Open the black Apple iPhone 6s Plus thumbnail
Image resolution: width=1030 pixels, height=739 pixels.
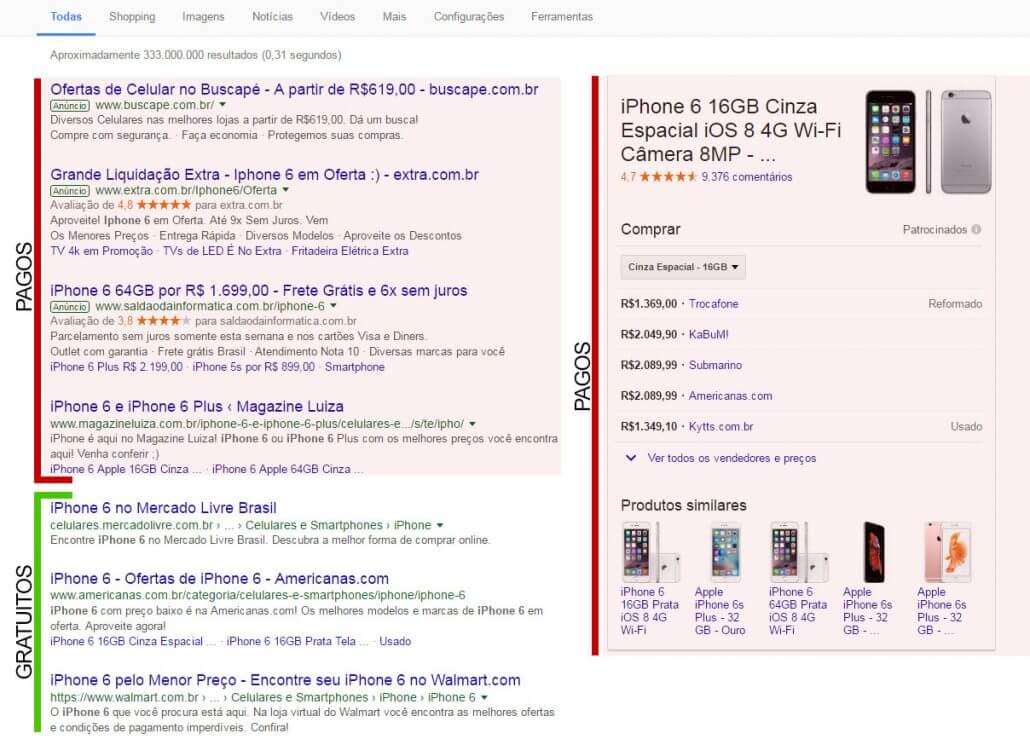click(x=874, y=552)
